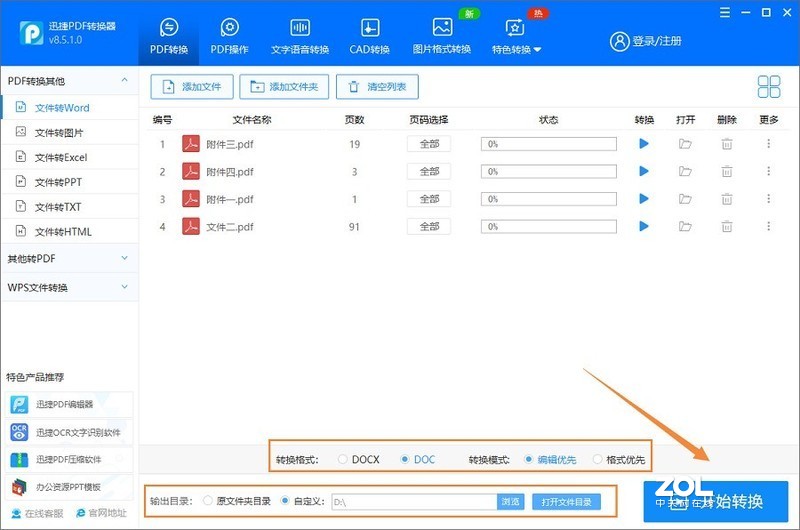Select 文件转HTML in sidebar
Viewport: 800px width, 530px height.
click(70, 232)
